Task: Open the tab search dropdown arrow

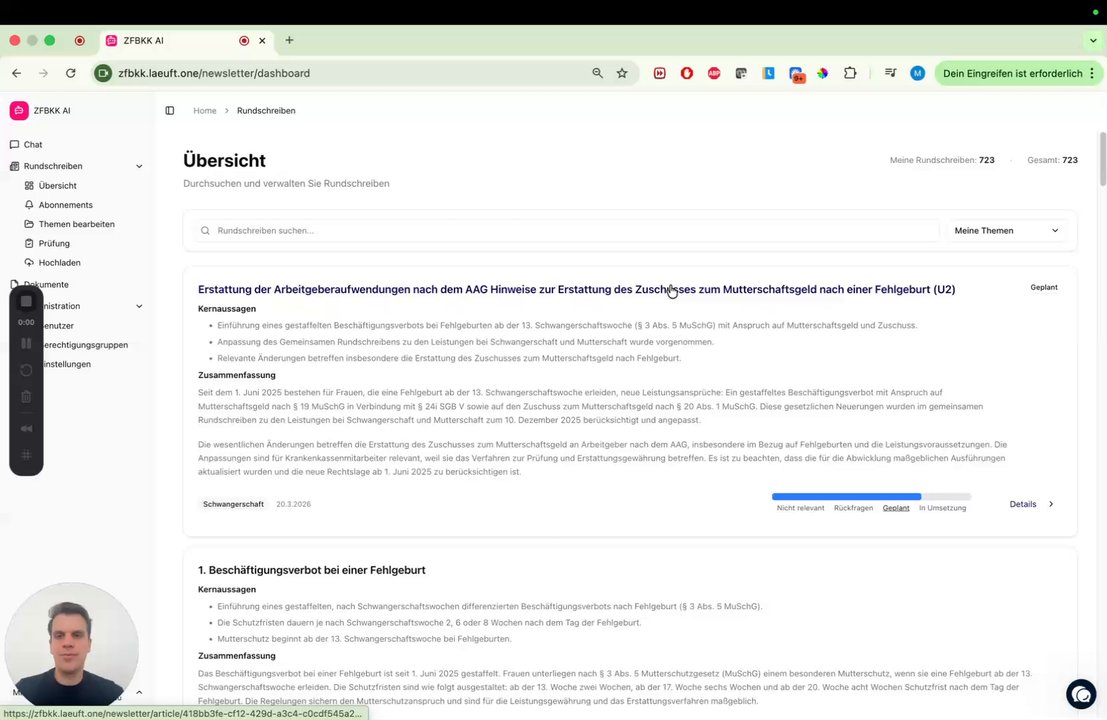Action: (1093, 41)
